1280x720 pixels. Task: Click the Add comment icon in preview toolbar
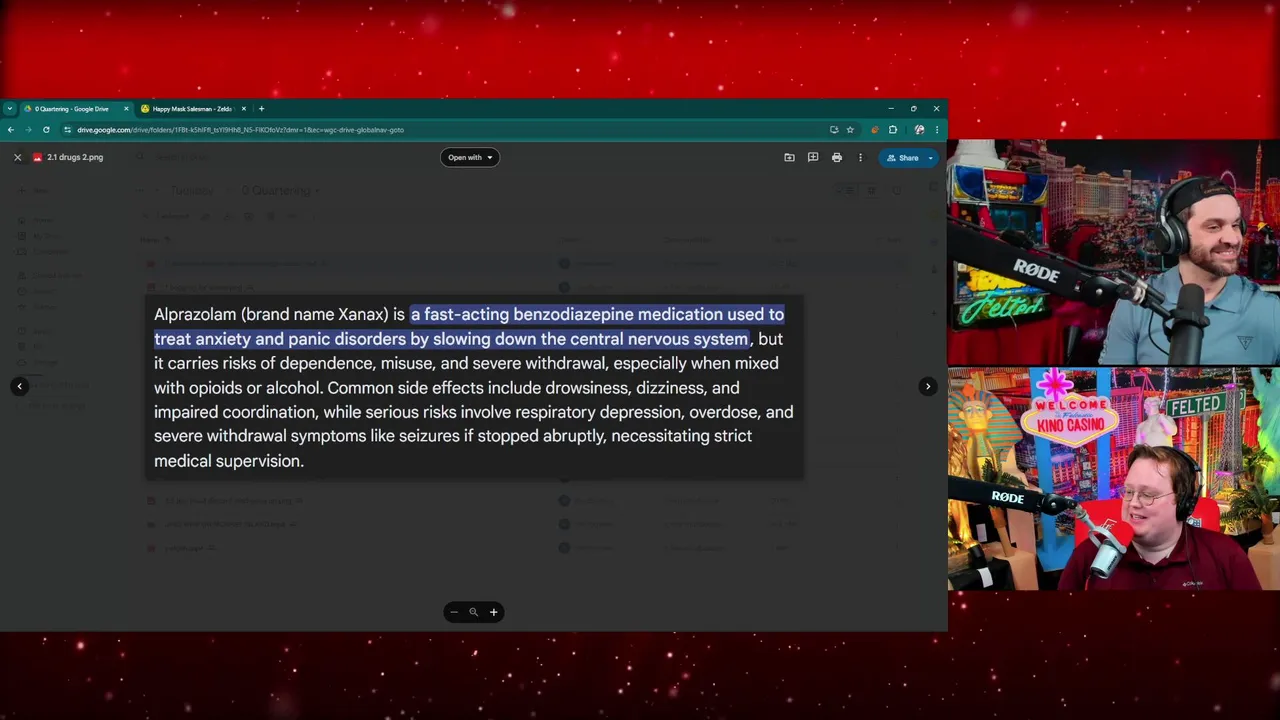pos(813,157)
